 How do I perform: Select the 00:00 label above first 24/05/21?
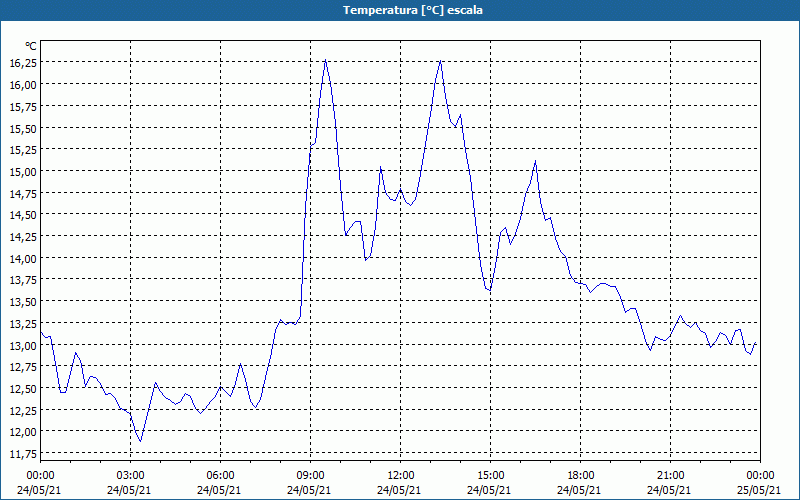[40, 476]
